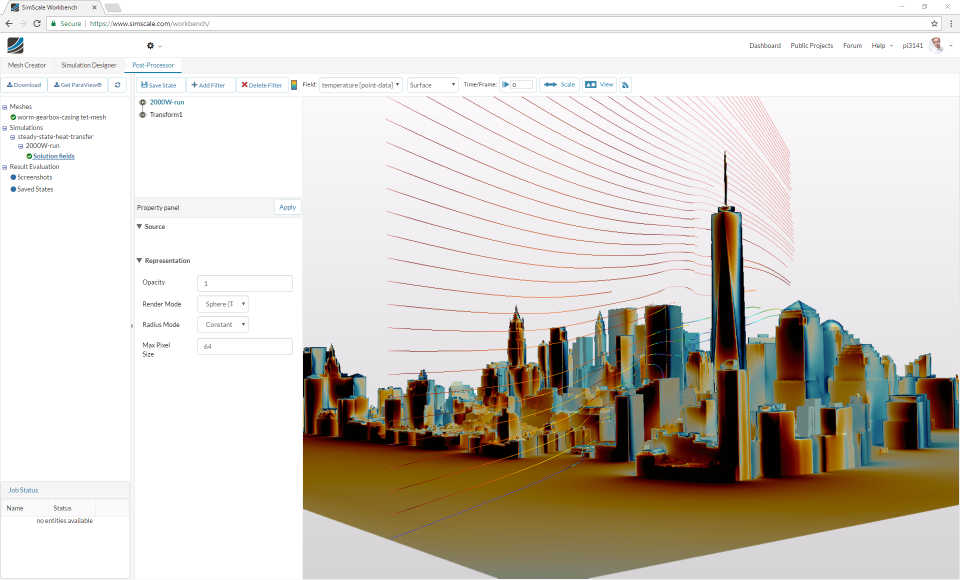Apply changes in the Property panel
The height and width of the screenshot is (580, 960).
point(287,207)
